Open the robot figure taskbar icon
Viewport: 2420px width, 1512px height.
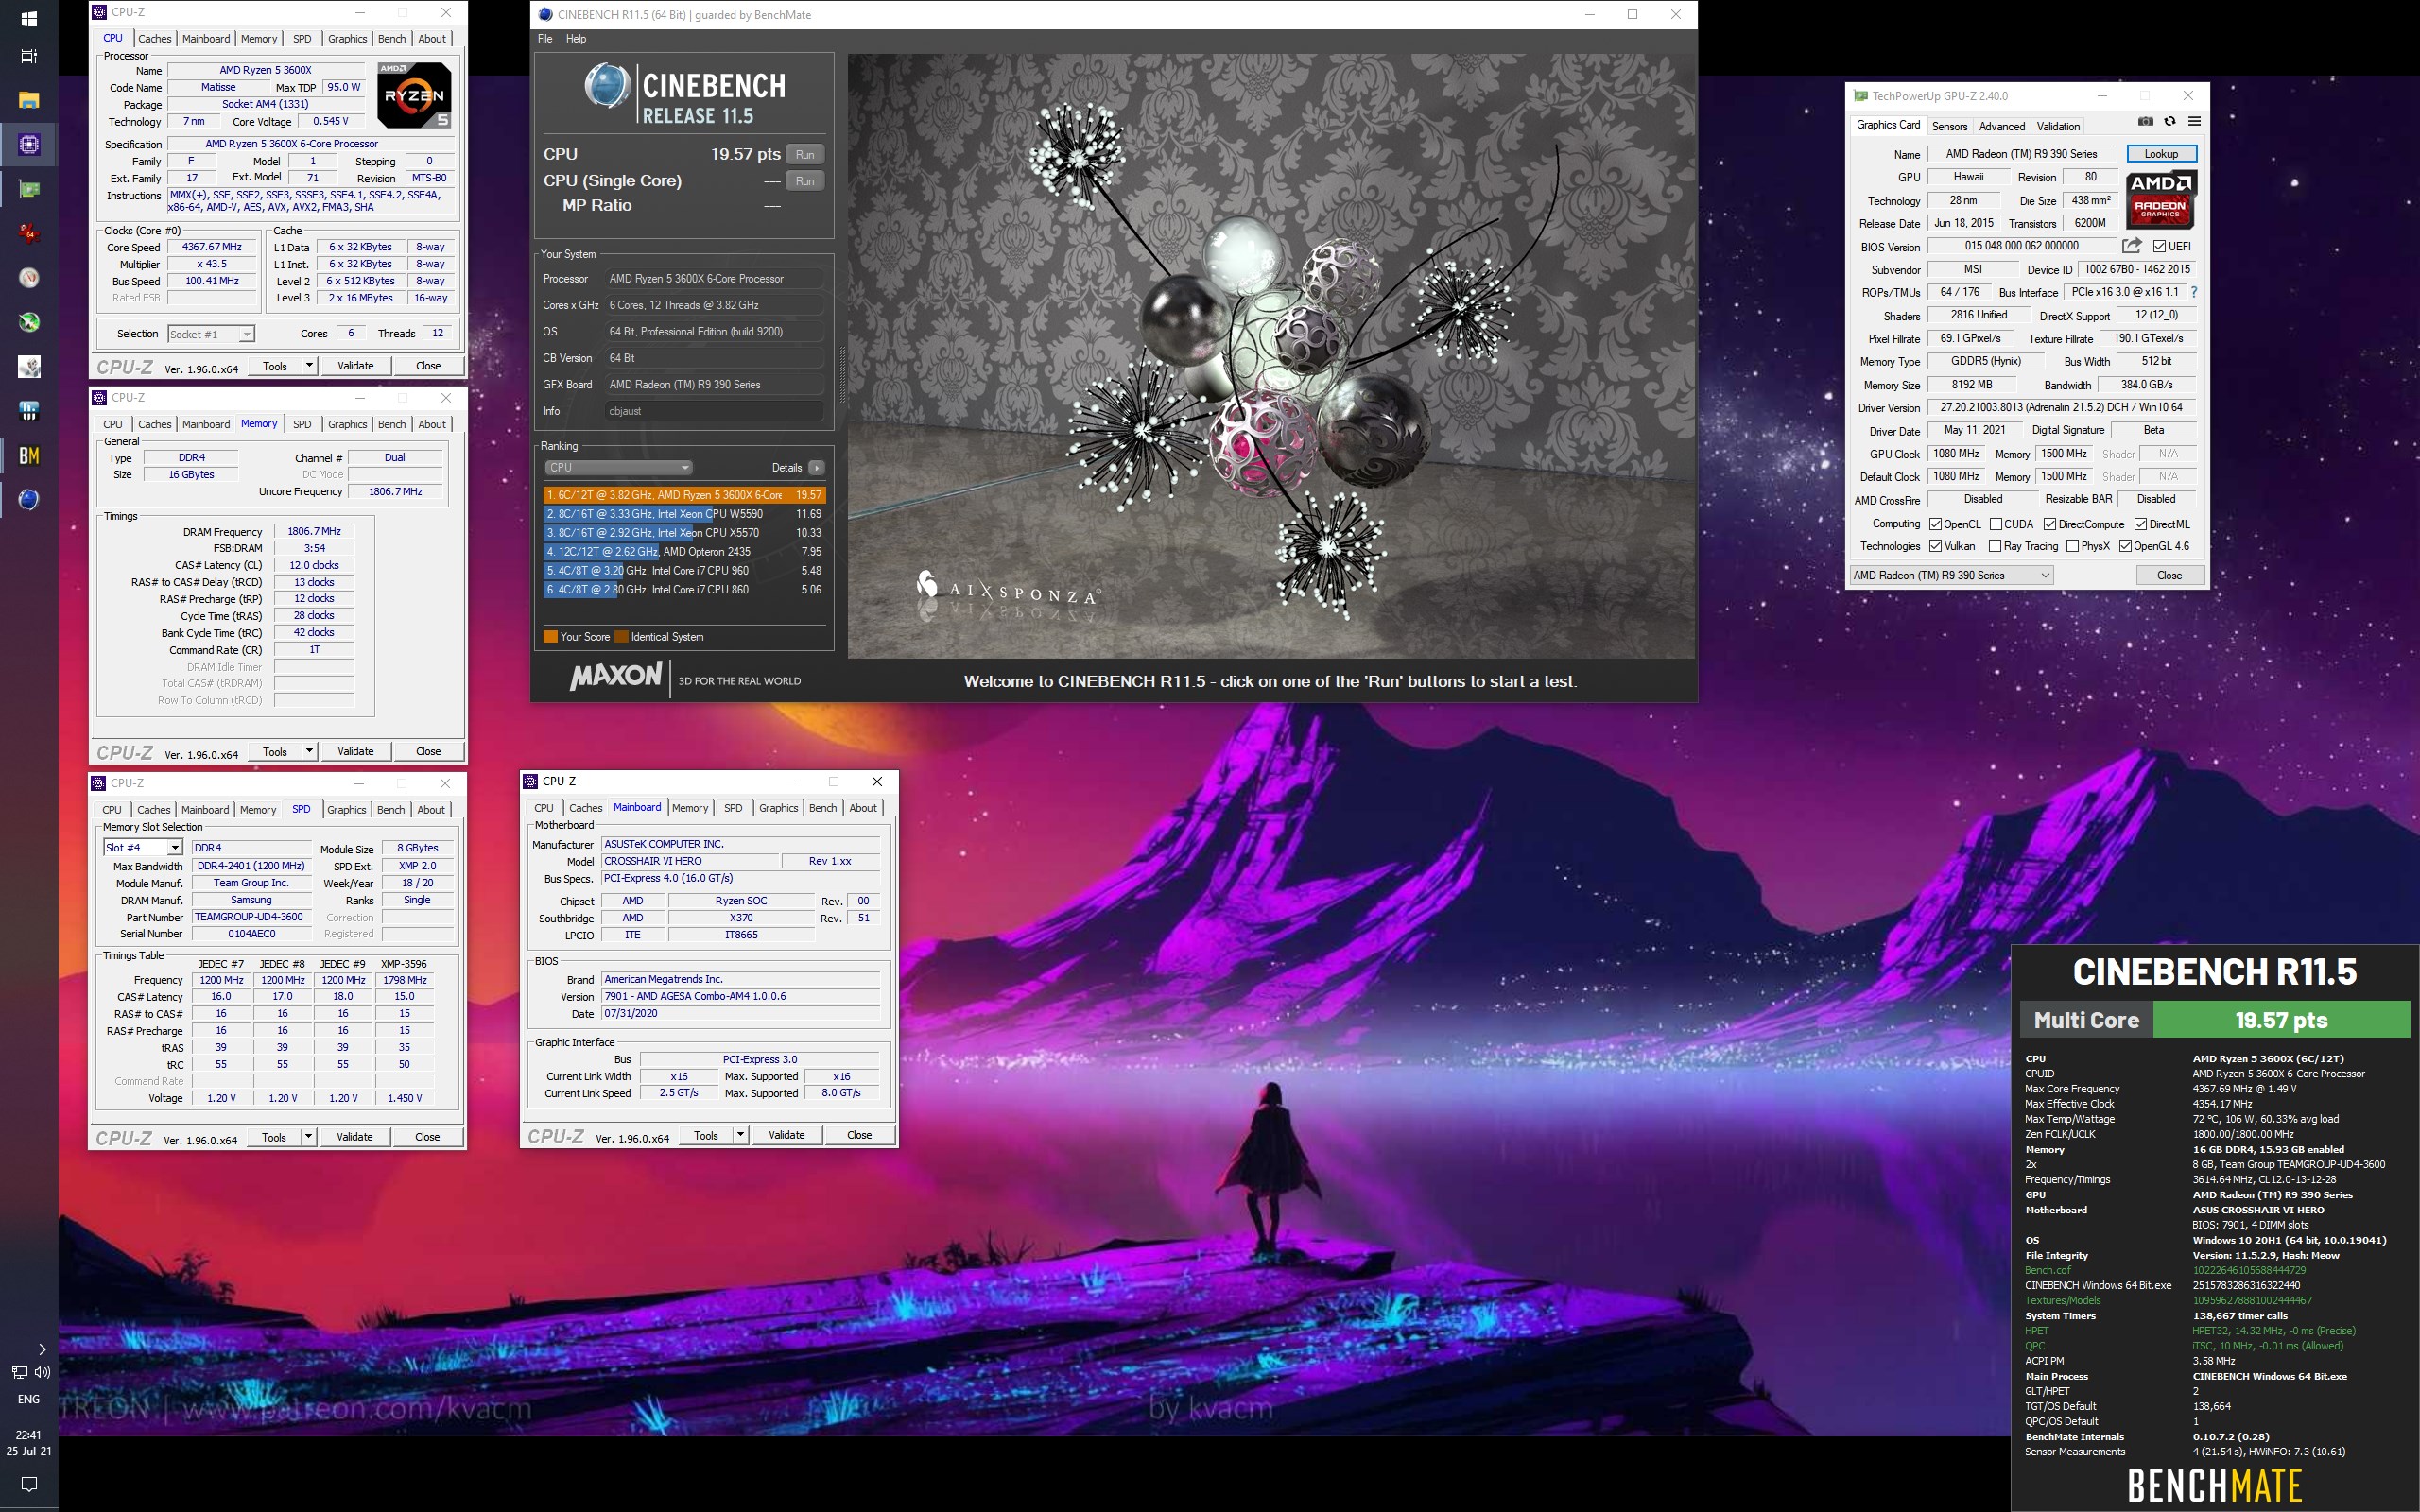click(x=29, y=366)
